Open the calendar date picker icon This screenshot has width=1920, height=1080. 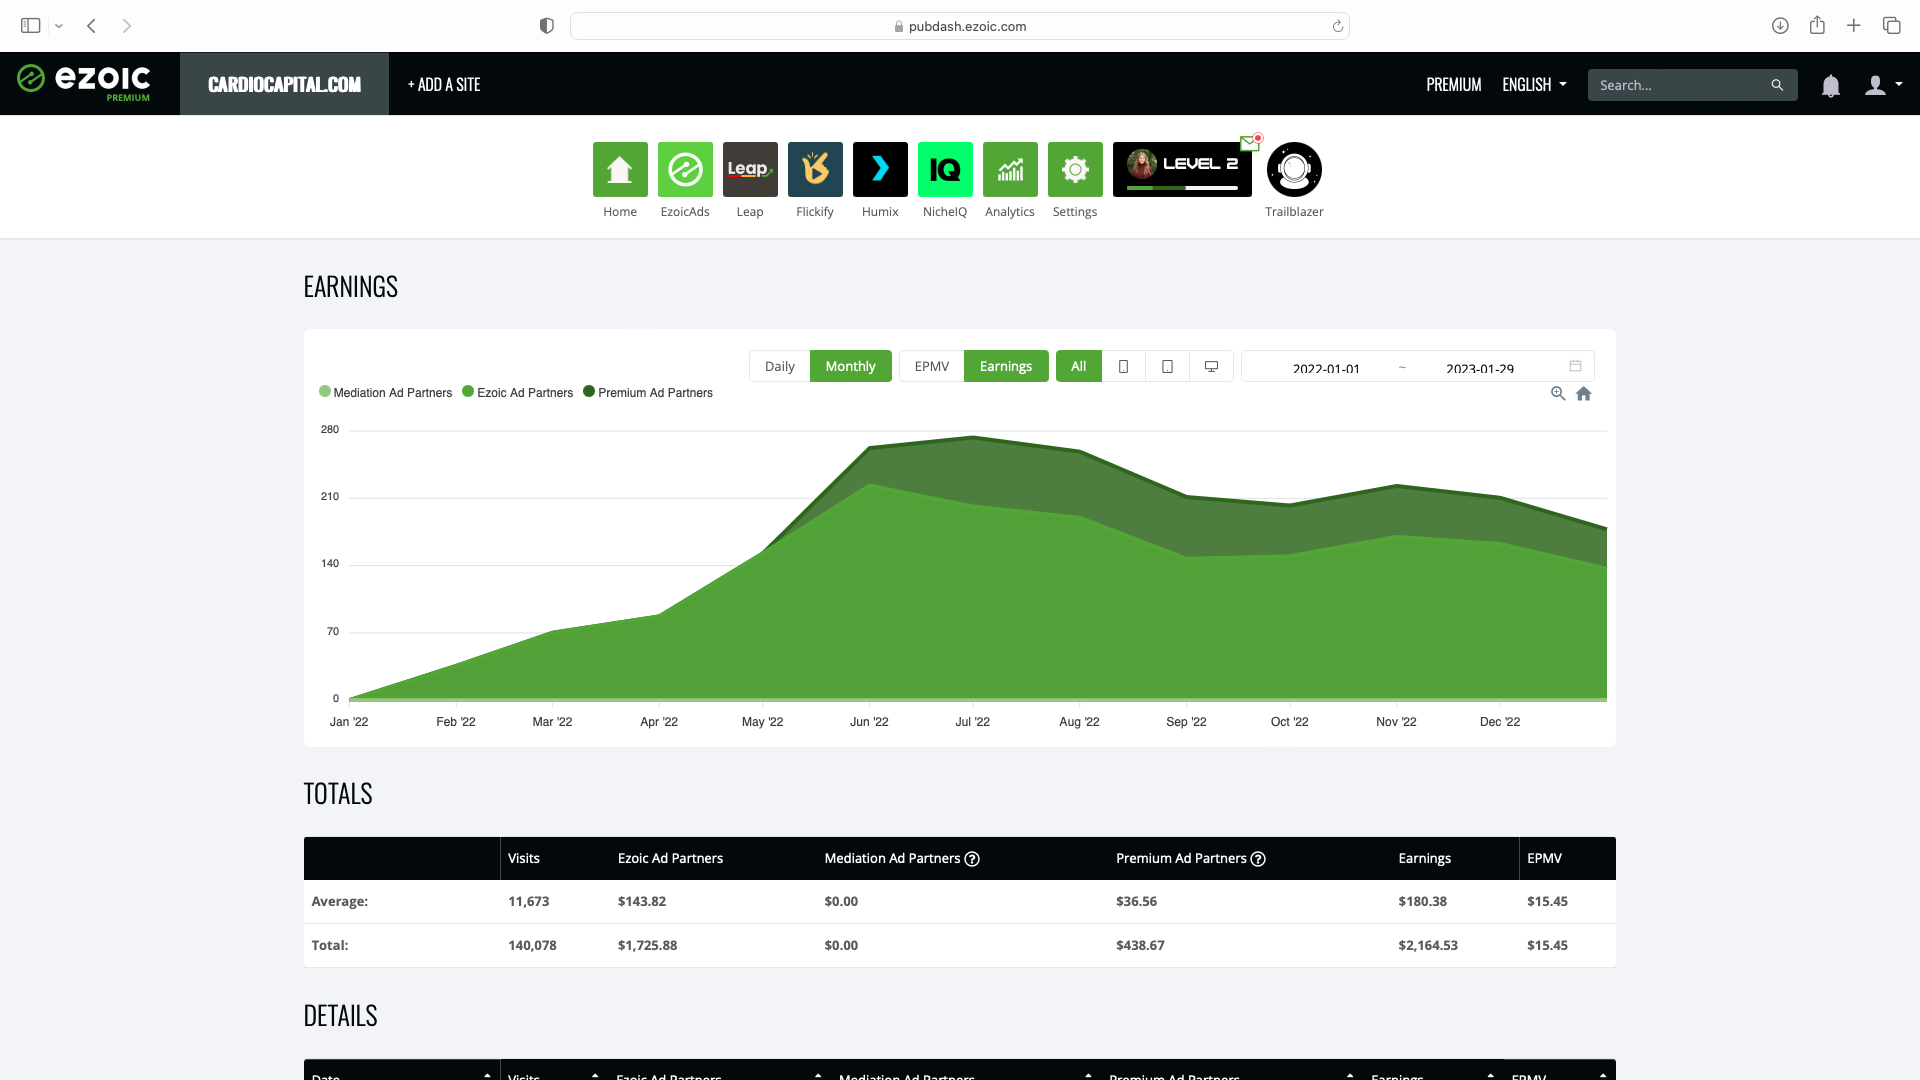click(1575, 366)
